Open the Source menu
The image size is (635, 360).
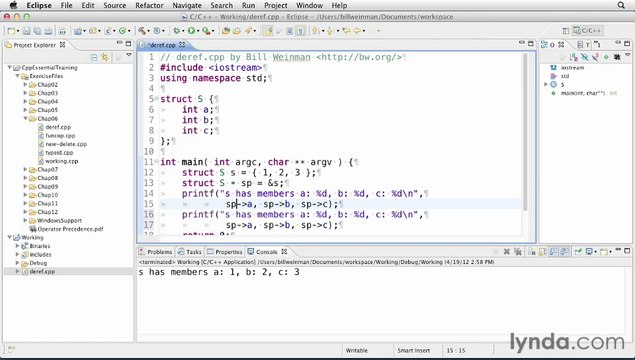point(115,5)
